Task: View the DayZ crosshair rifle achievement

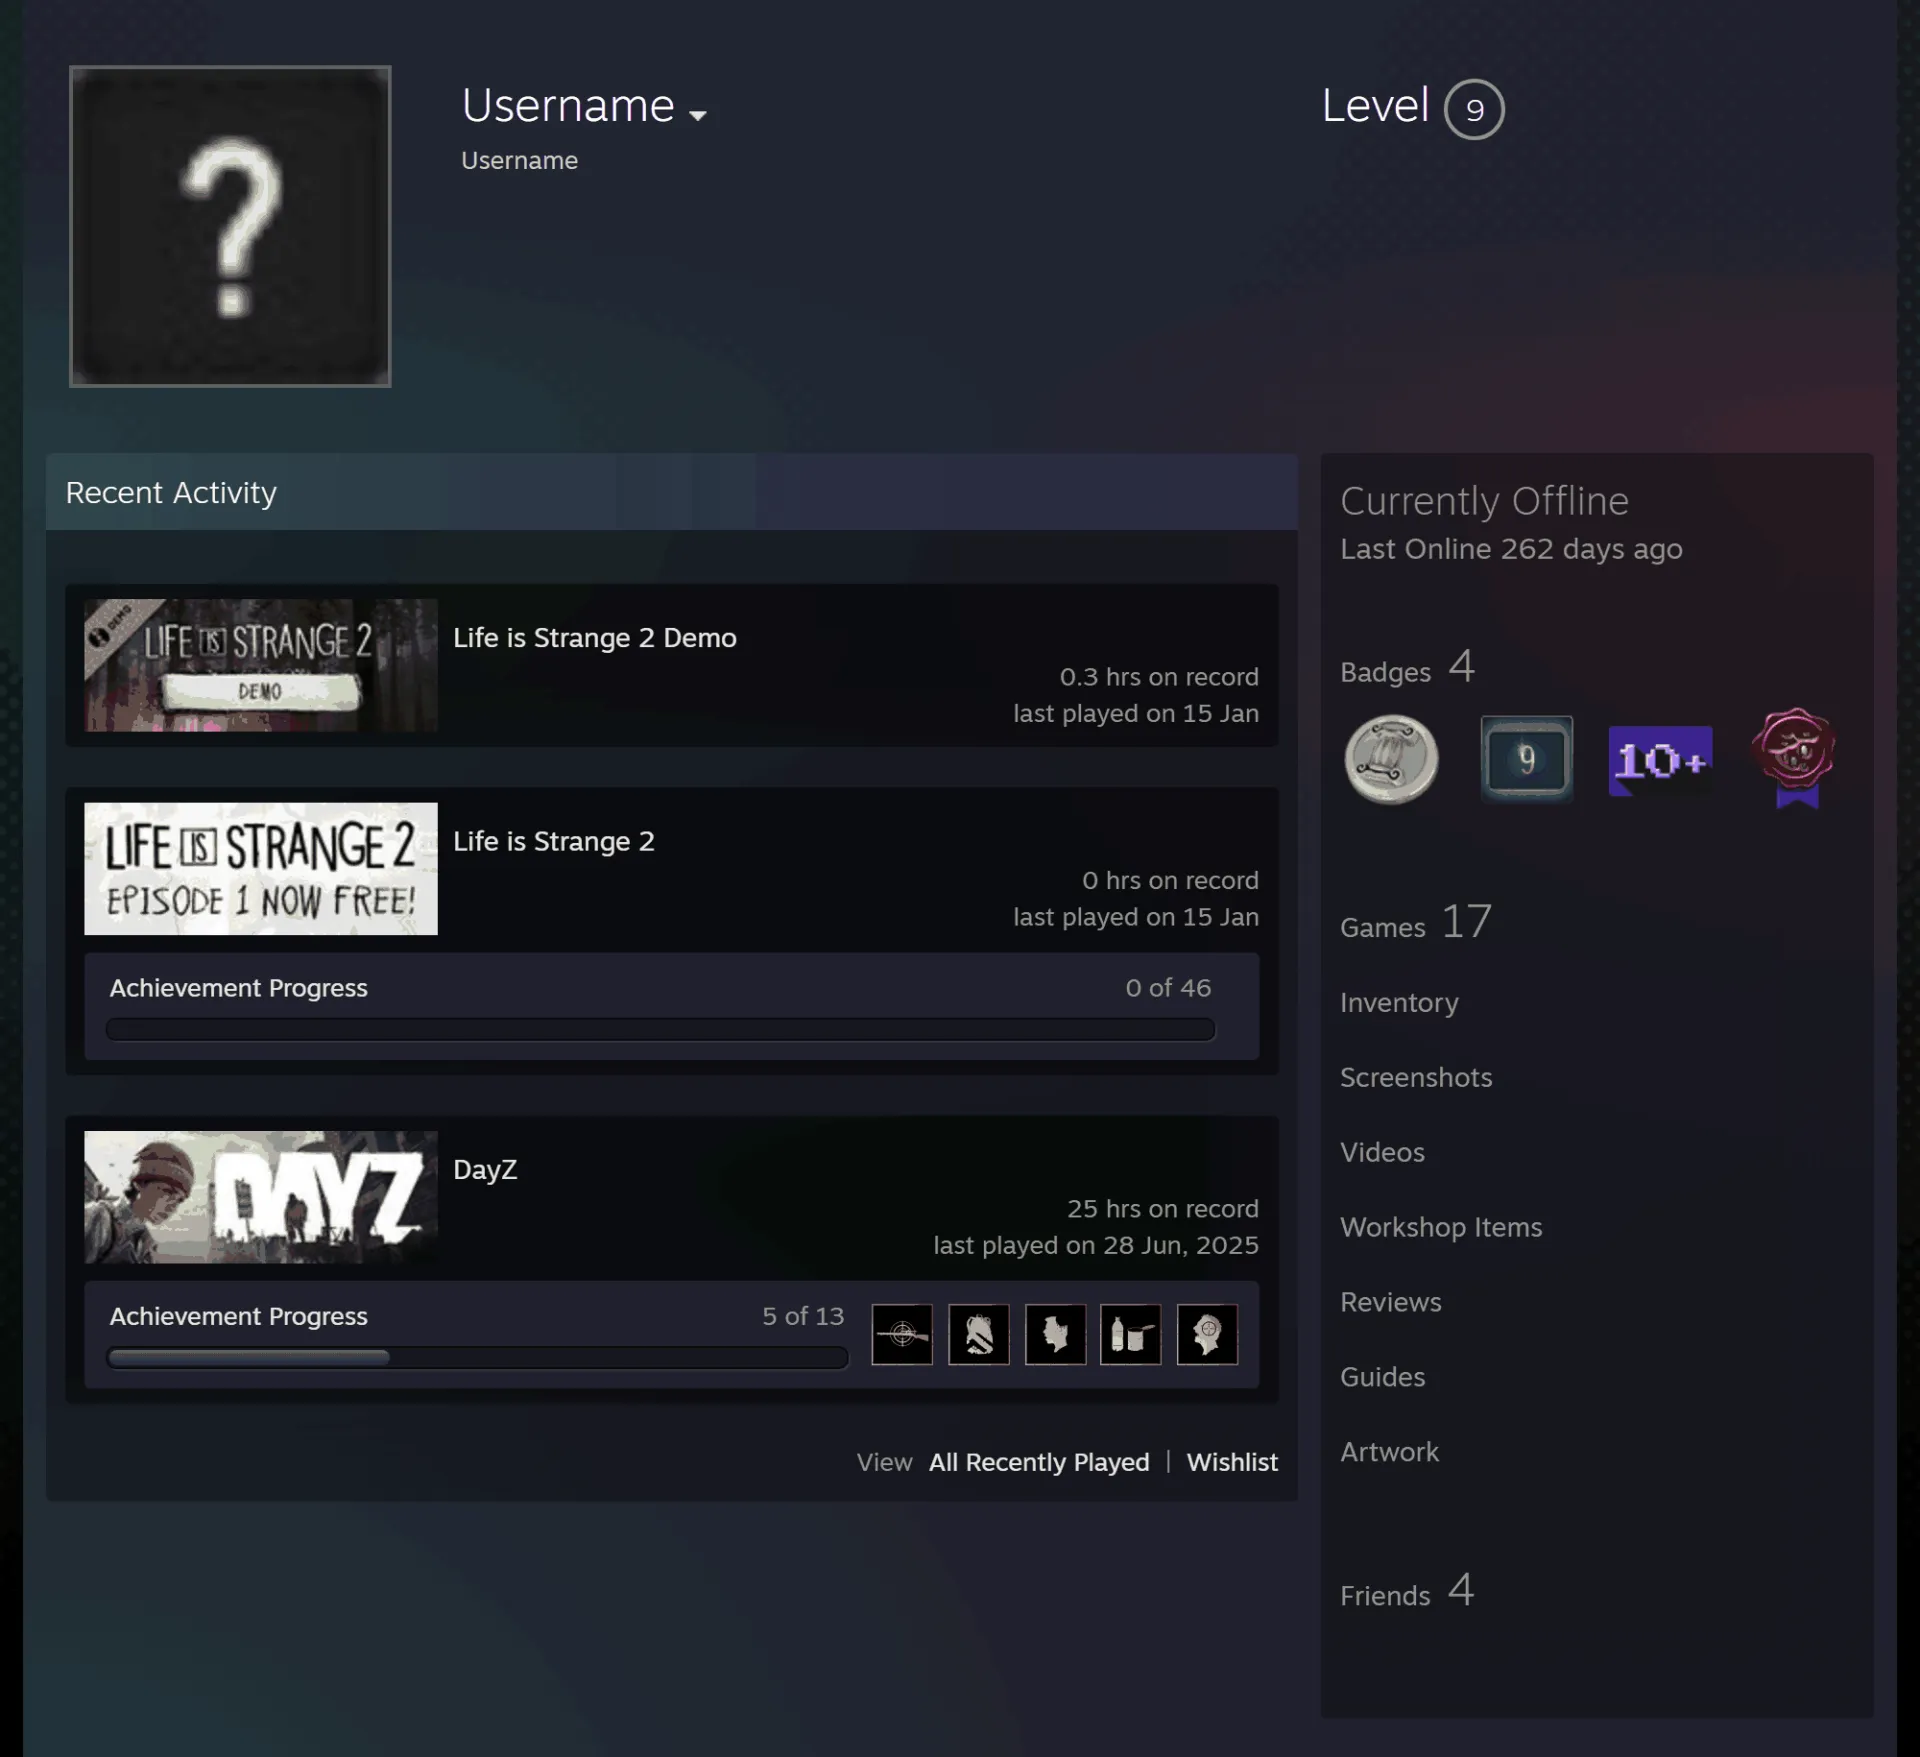Action: point(902,1334)
